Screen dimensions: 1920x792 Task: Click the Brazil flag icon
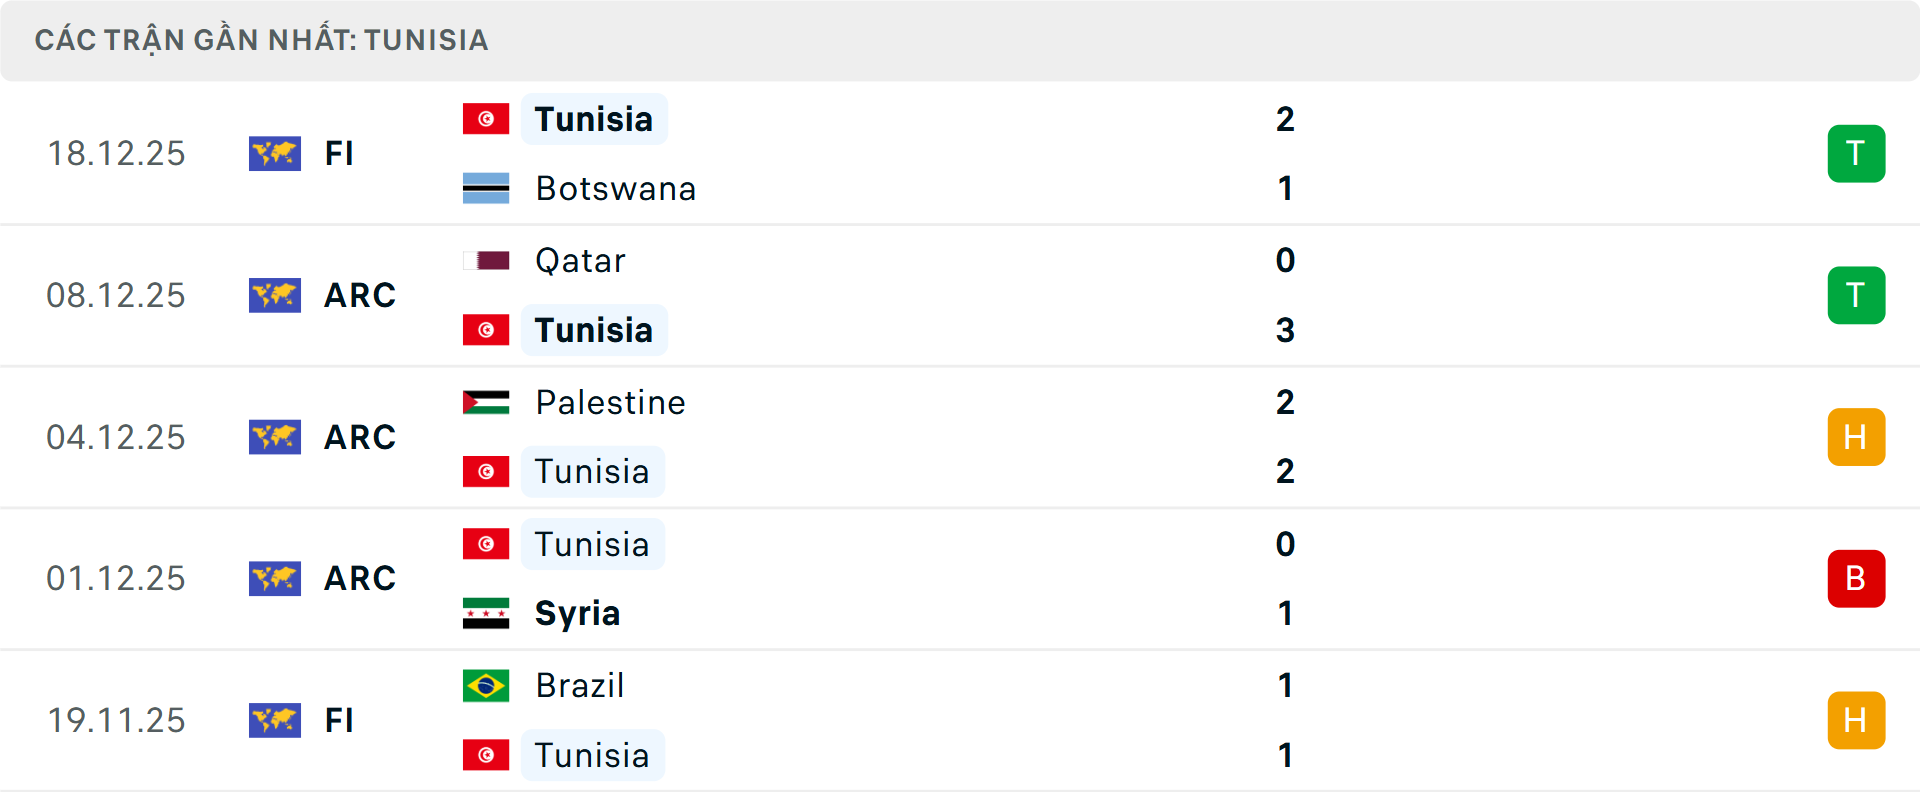(486, 686)
